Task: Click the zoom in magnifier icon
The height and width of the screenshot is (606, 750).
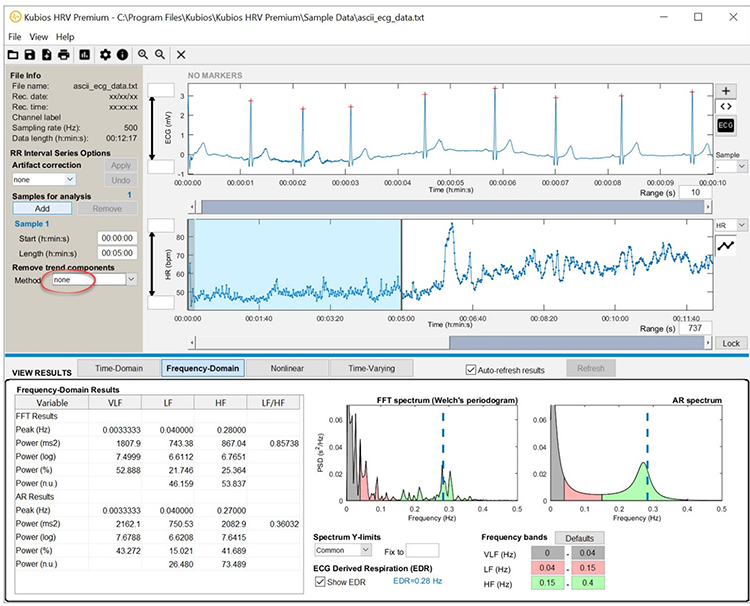Action: tap(143, 54)
